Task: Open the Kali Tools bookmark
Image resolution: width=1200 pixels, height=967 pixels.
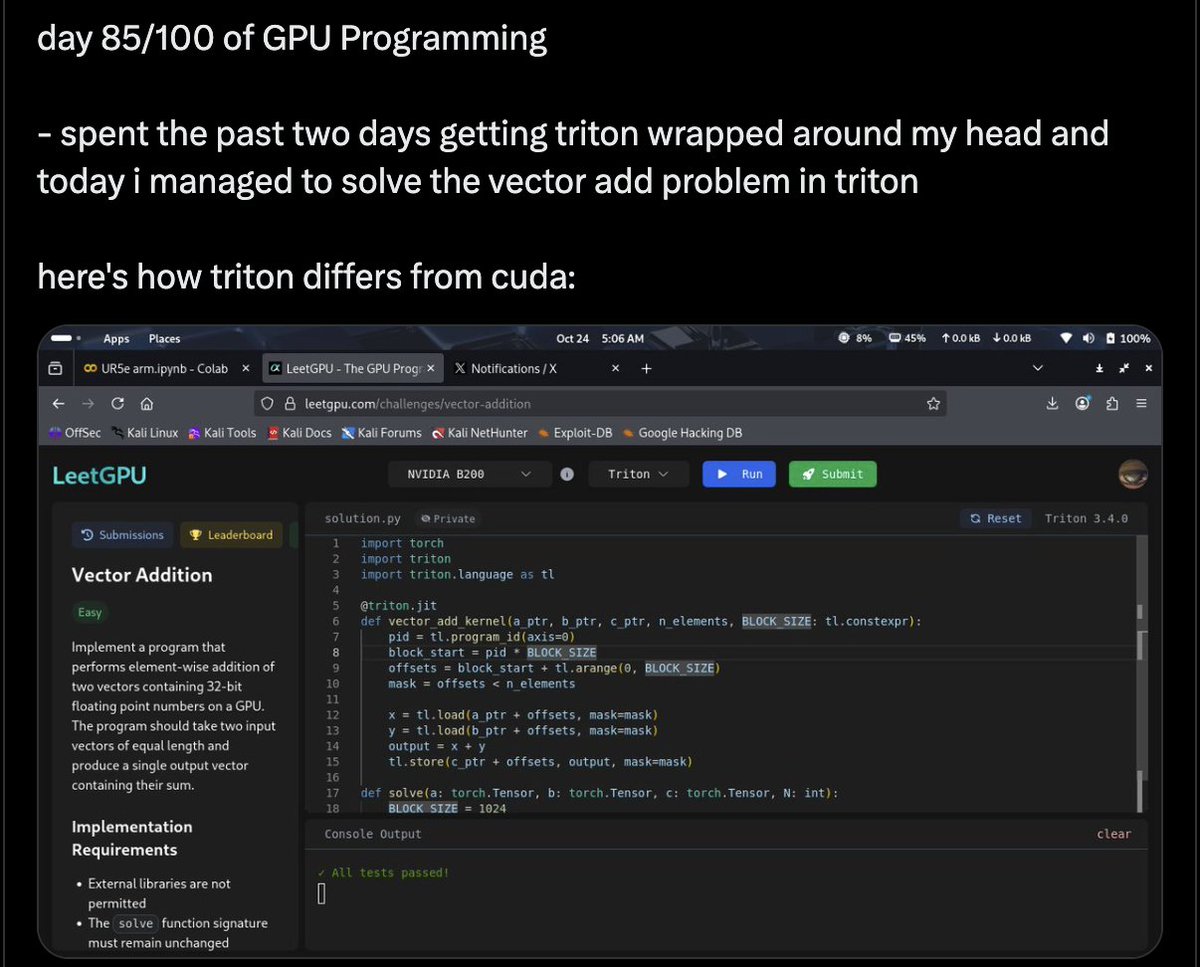Action: [x=222, y=433]
